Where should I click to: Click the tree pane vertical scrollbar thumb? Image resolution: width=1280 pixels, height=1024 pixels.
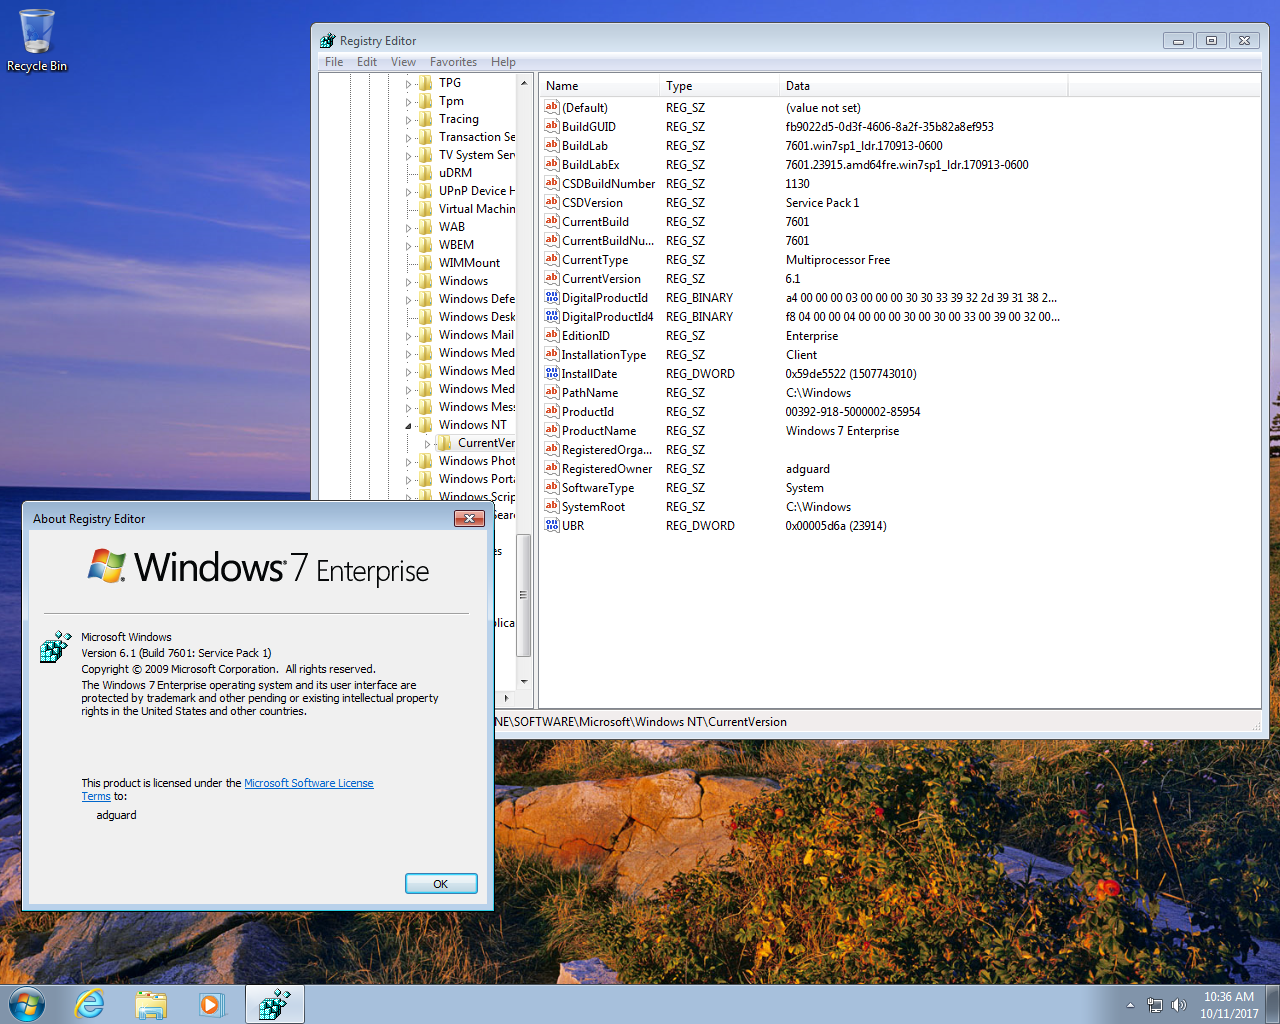pos(523,595)
